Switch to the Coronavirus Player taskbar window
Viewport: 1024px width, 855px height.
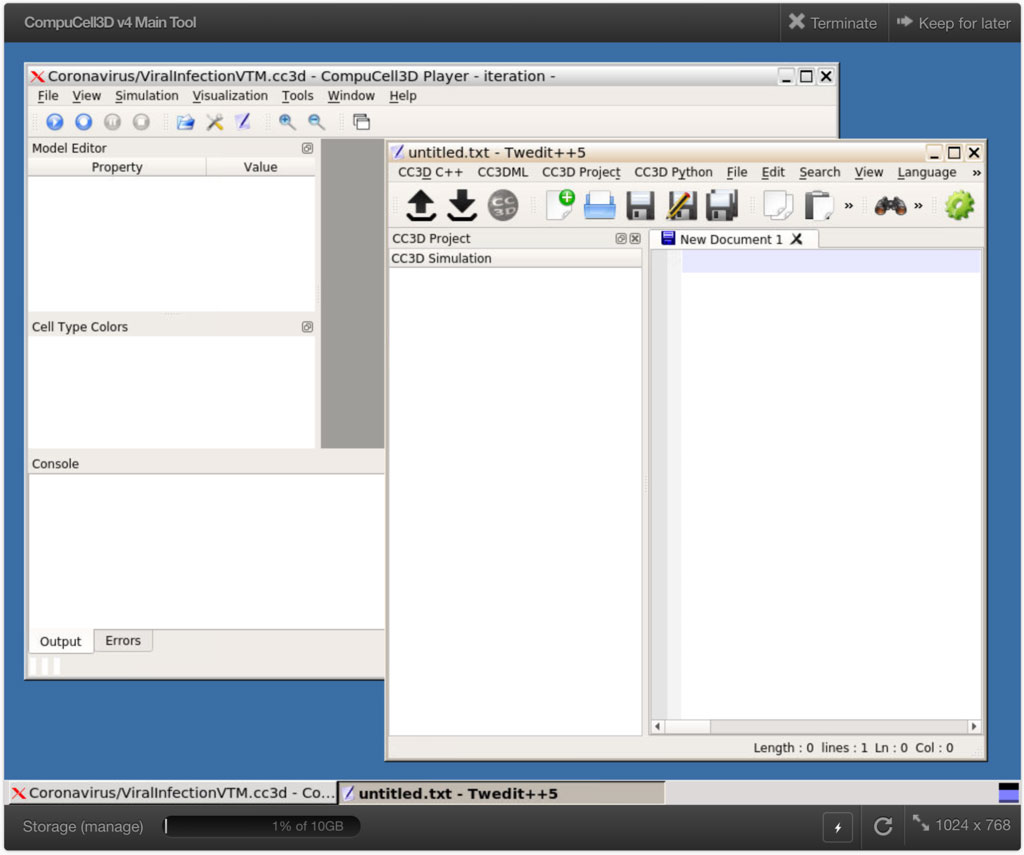tap(171, 793)
